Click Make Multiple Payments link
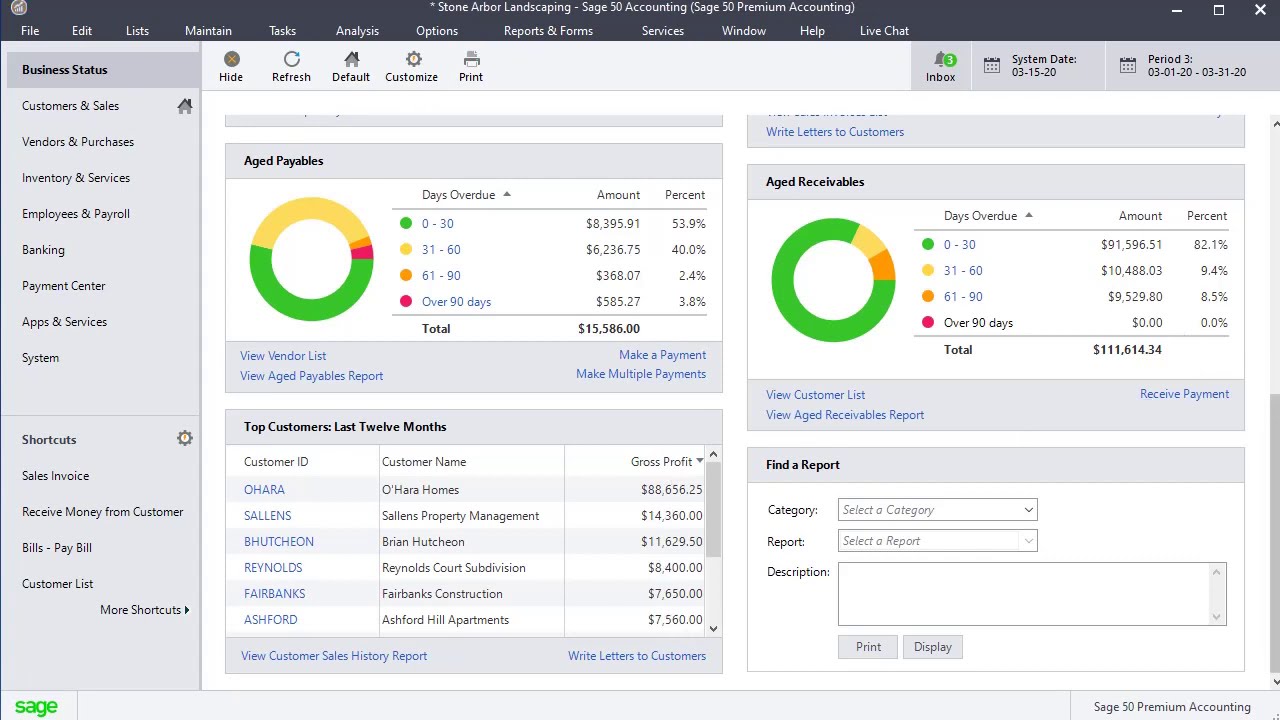The width and height of the screenshot is (1280, 720). (x=641, y=374)
